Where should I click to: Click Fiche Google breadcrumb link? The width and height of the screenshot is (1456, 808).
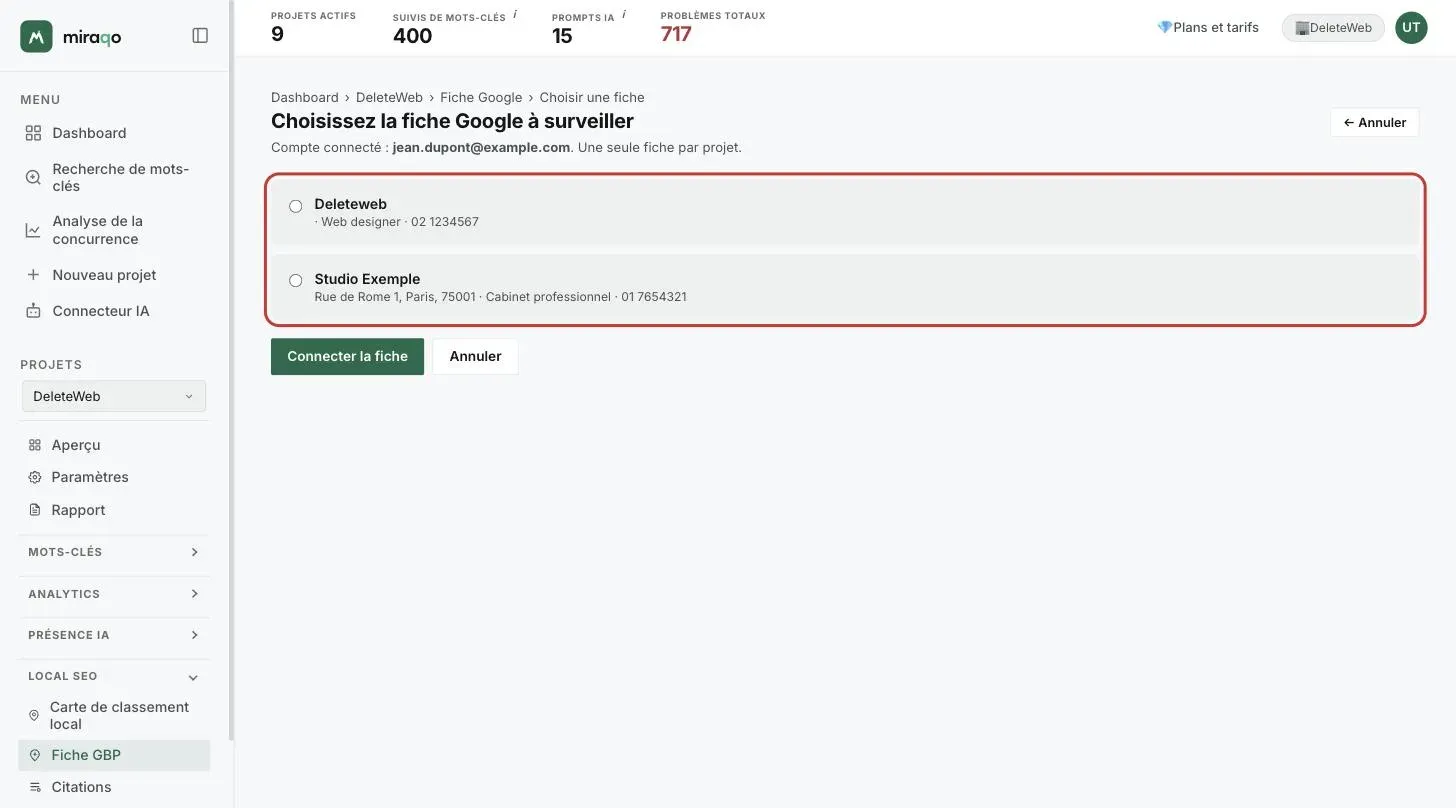481,97
